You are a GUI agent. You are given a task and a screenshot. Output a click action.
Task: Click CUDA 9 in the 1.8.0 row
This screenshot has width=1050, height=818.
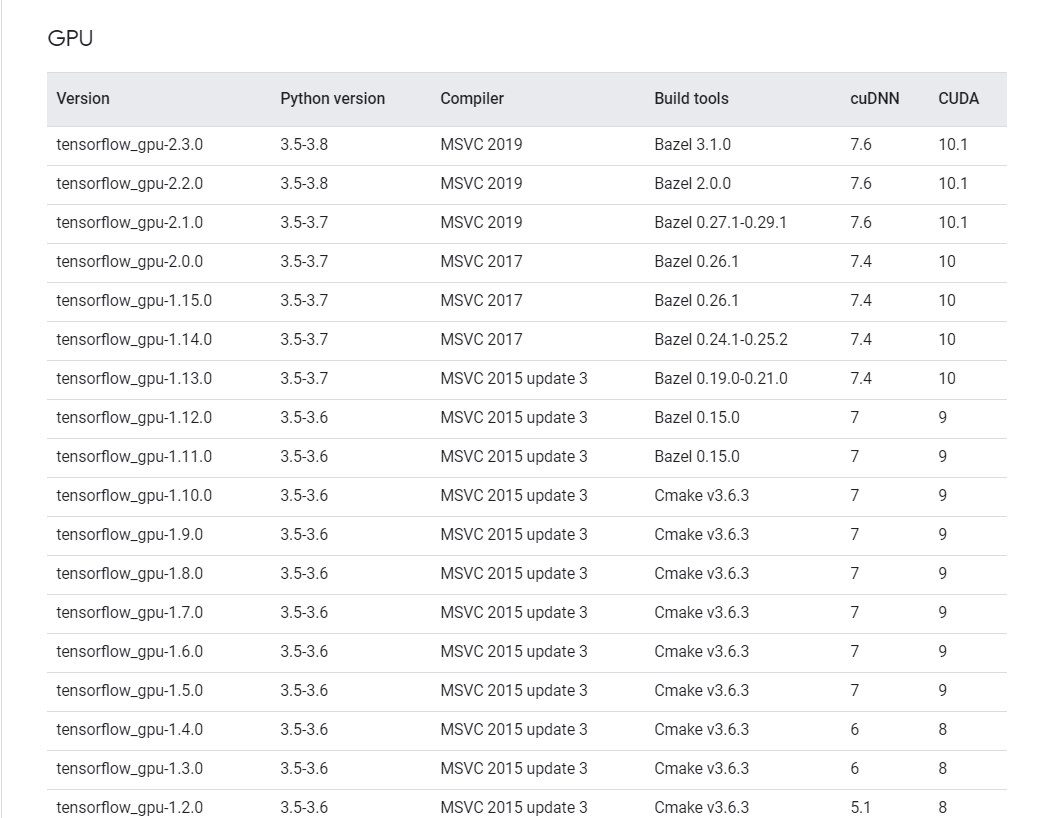[942, 573]
